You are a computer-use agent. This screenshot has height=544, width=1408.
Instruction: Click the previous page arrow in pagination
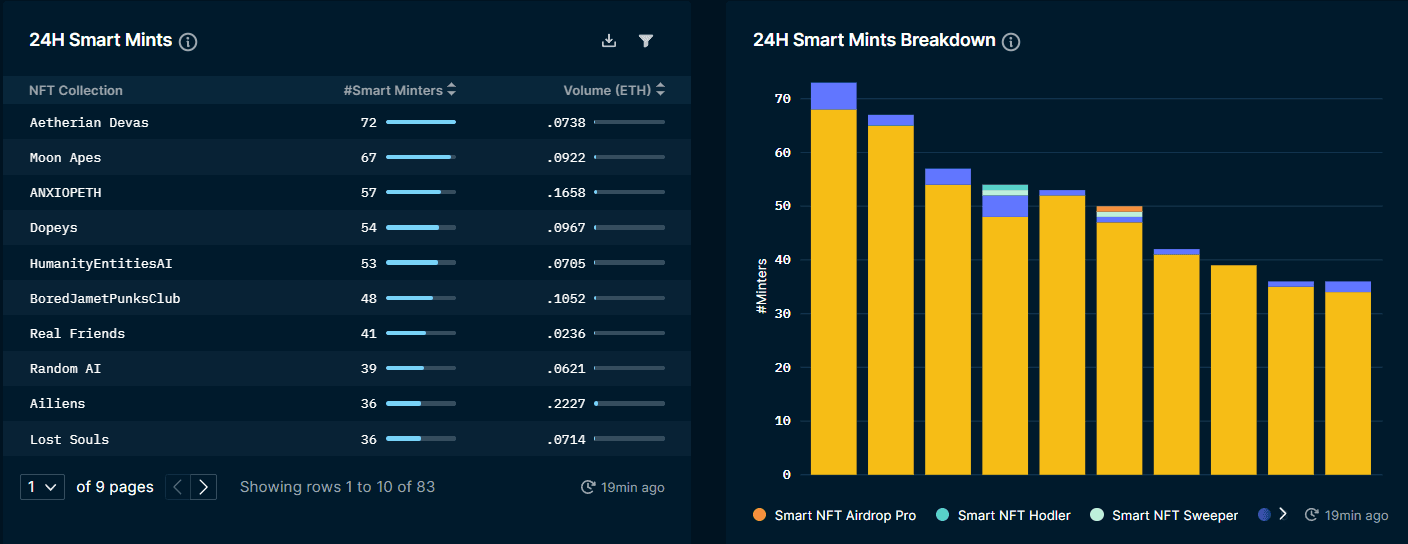point(178,487)
